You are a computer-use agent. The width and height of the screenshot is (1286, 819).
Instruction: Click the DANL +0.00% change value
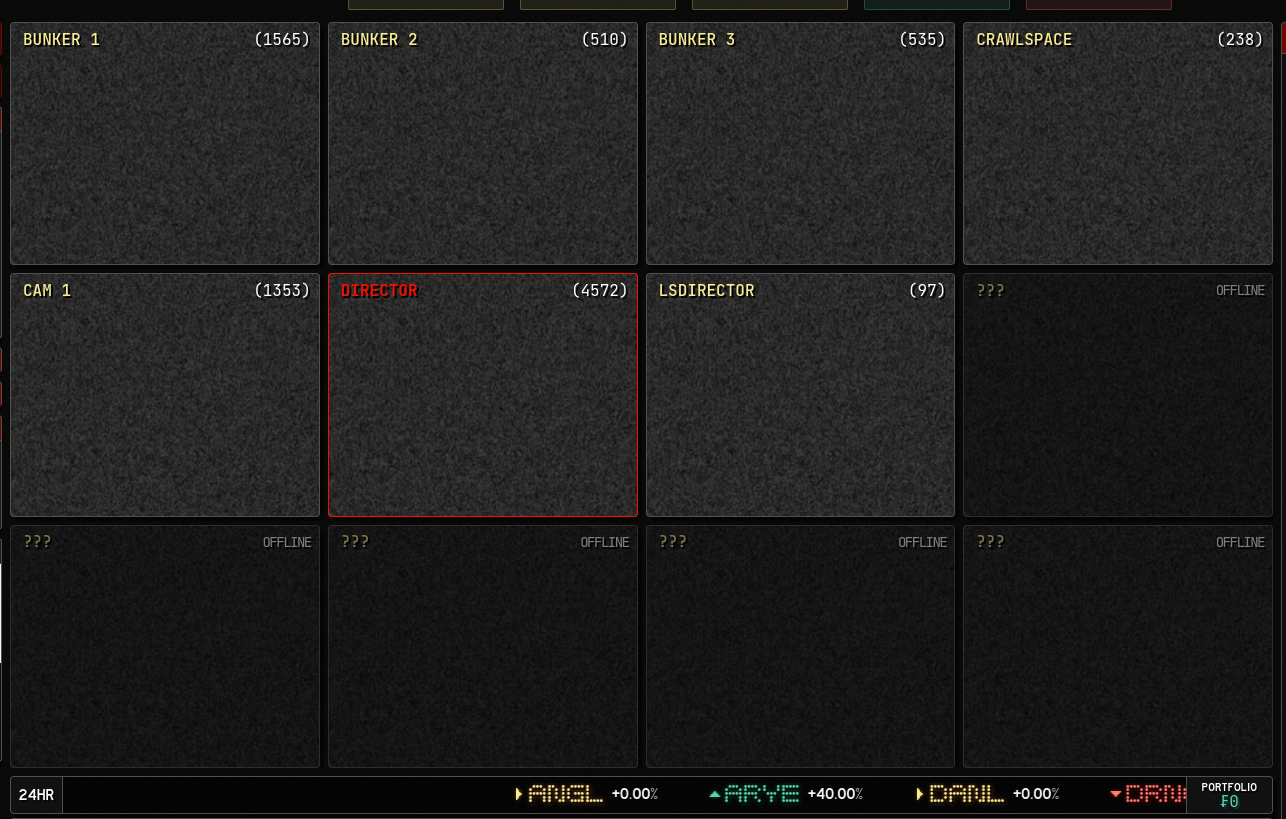pos(1036,794)
